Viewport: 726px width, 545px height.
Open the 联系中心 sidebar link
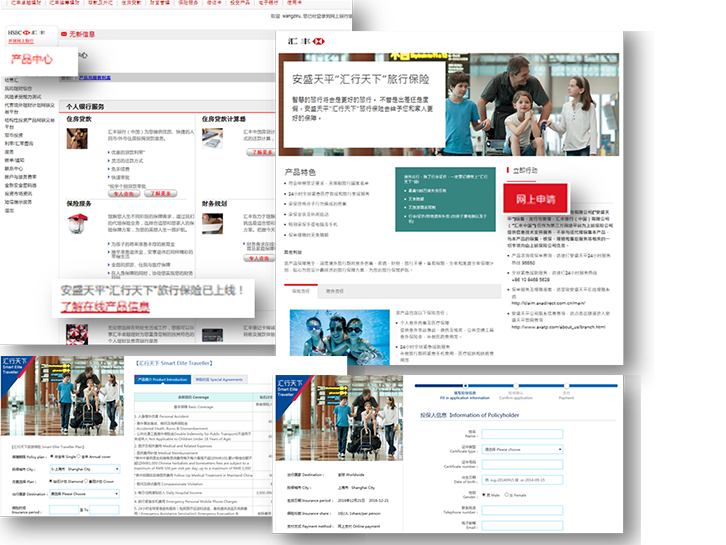(x=14, y=169)
